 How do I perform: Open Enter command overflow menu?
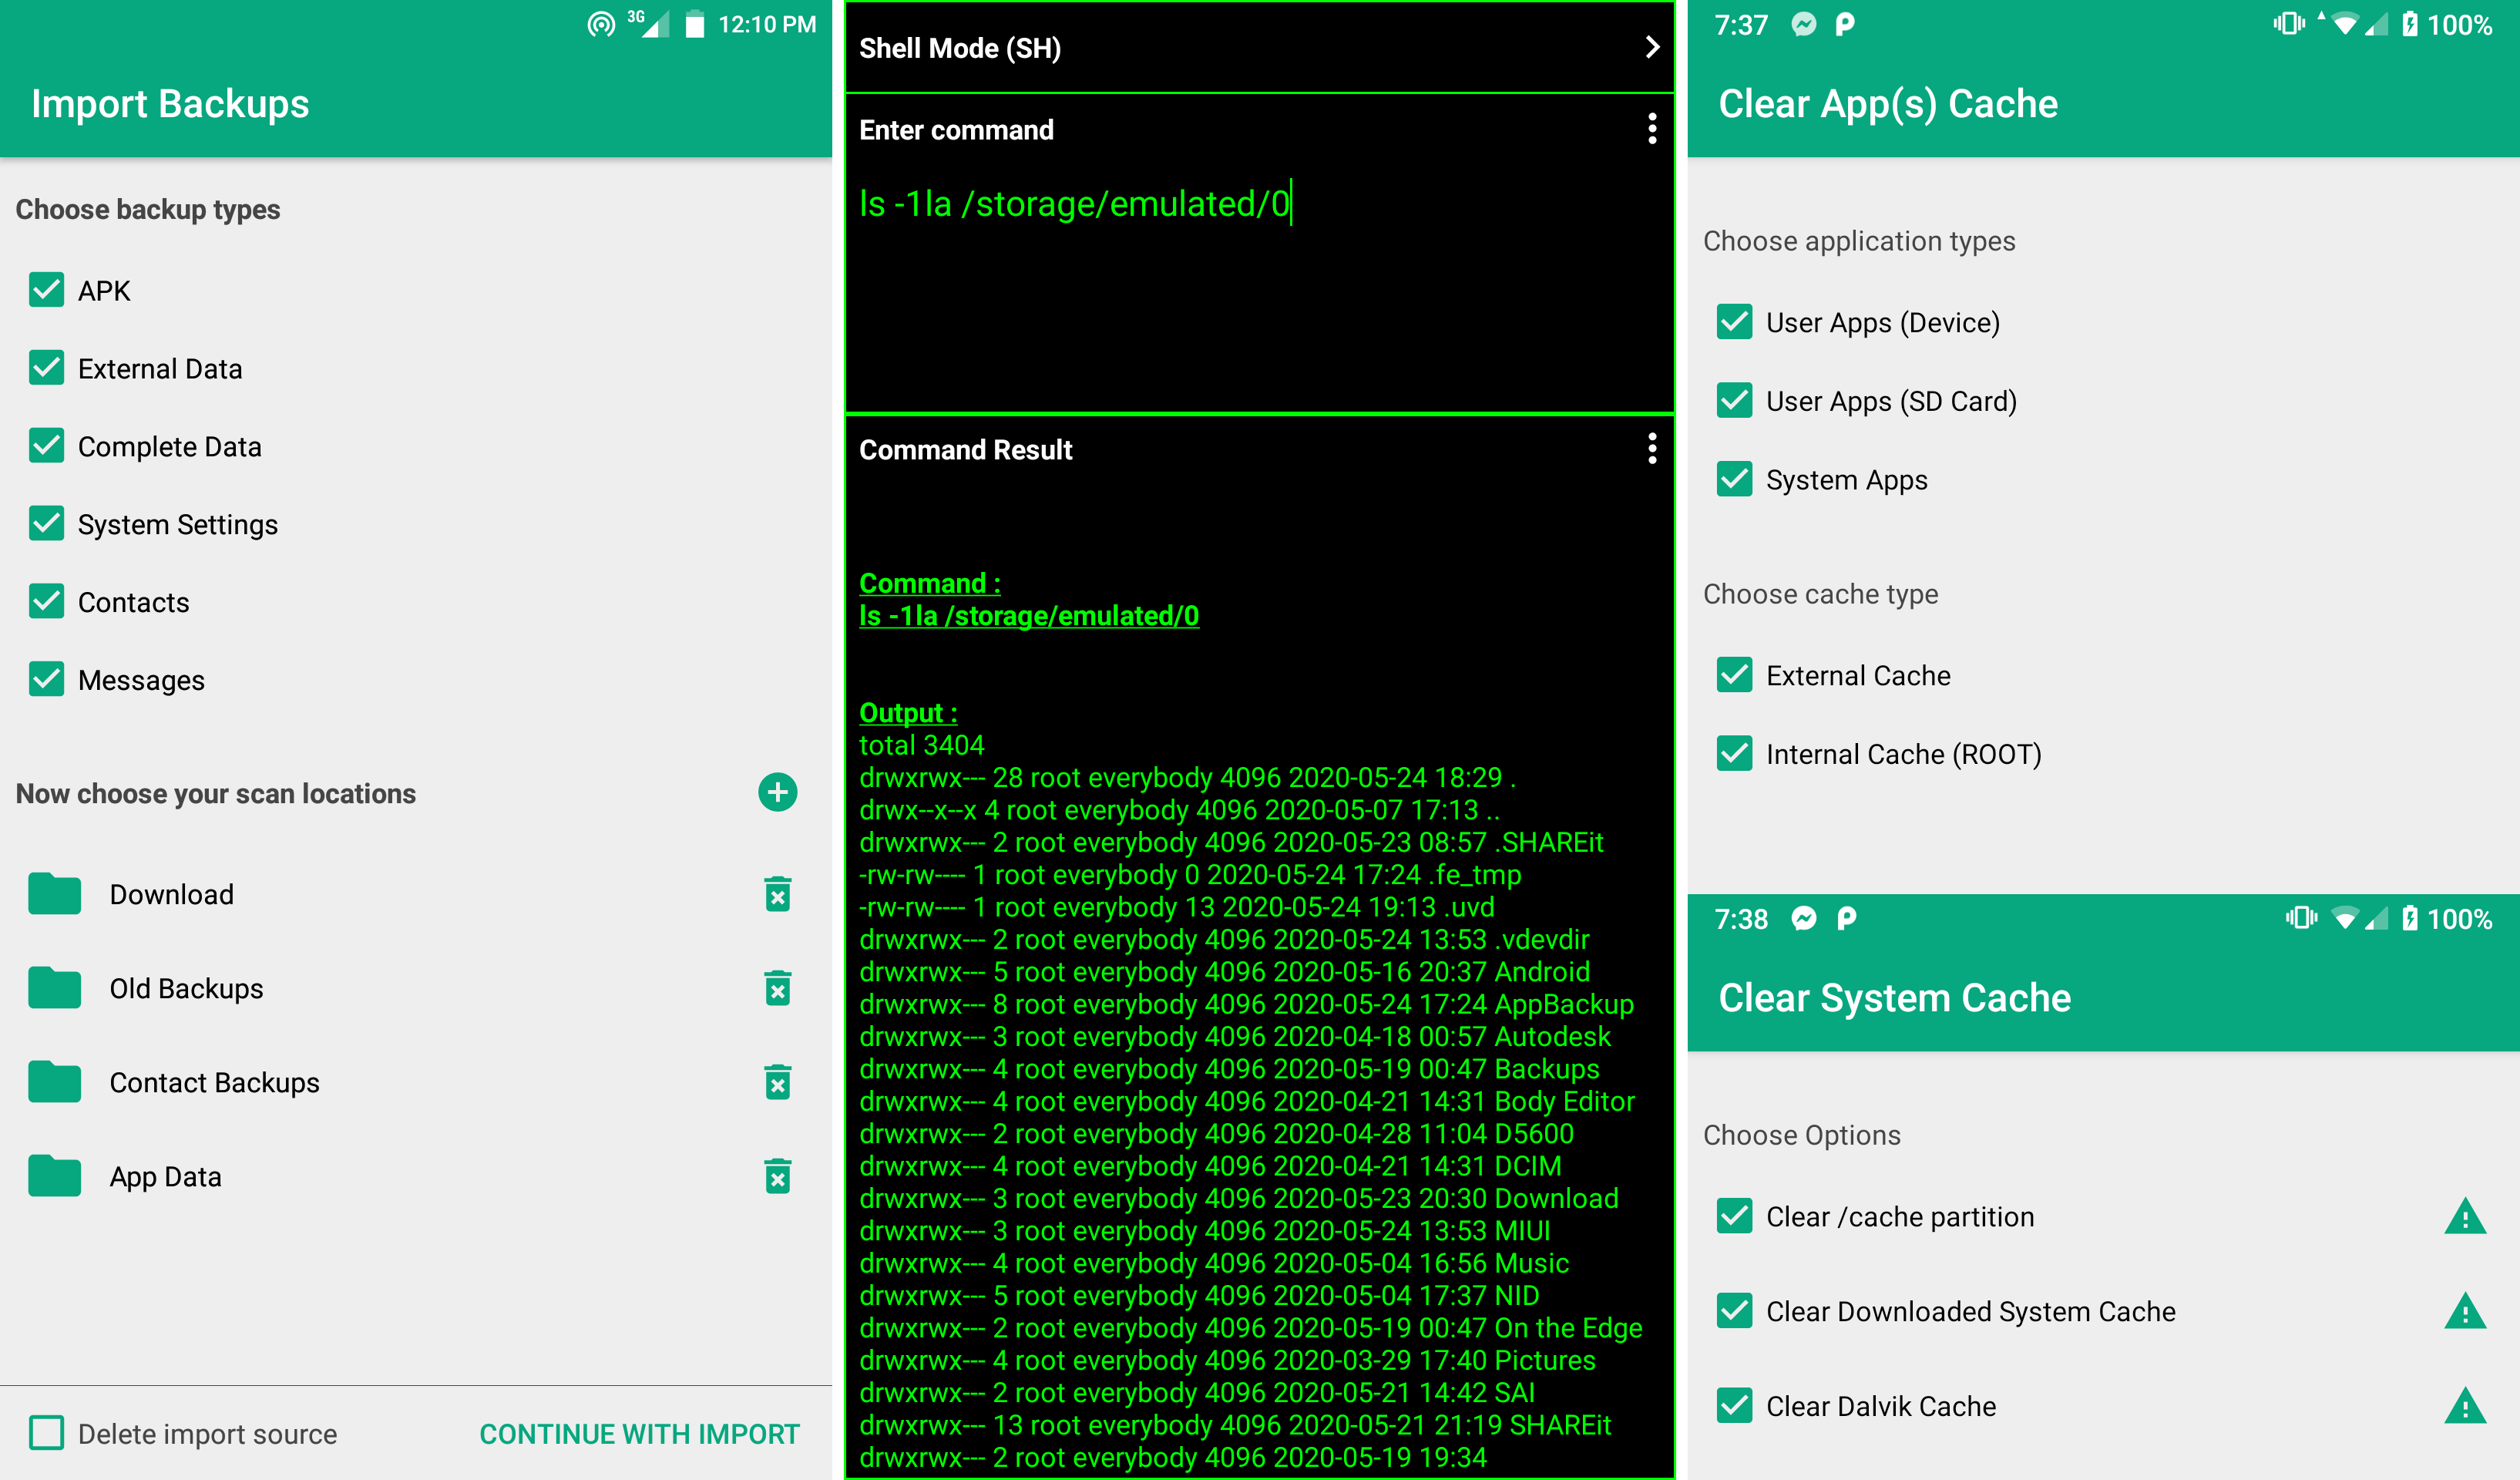(x=1652, y=129)
